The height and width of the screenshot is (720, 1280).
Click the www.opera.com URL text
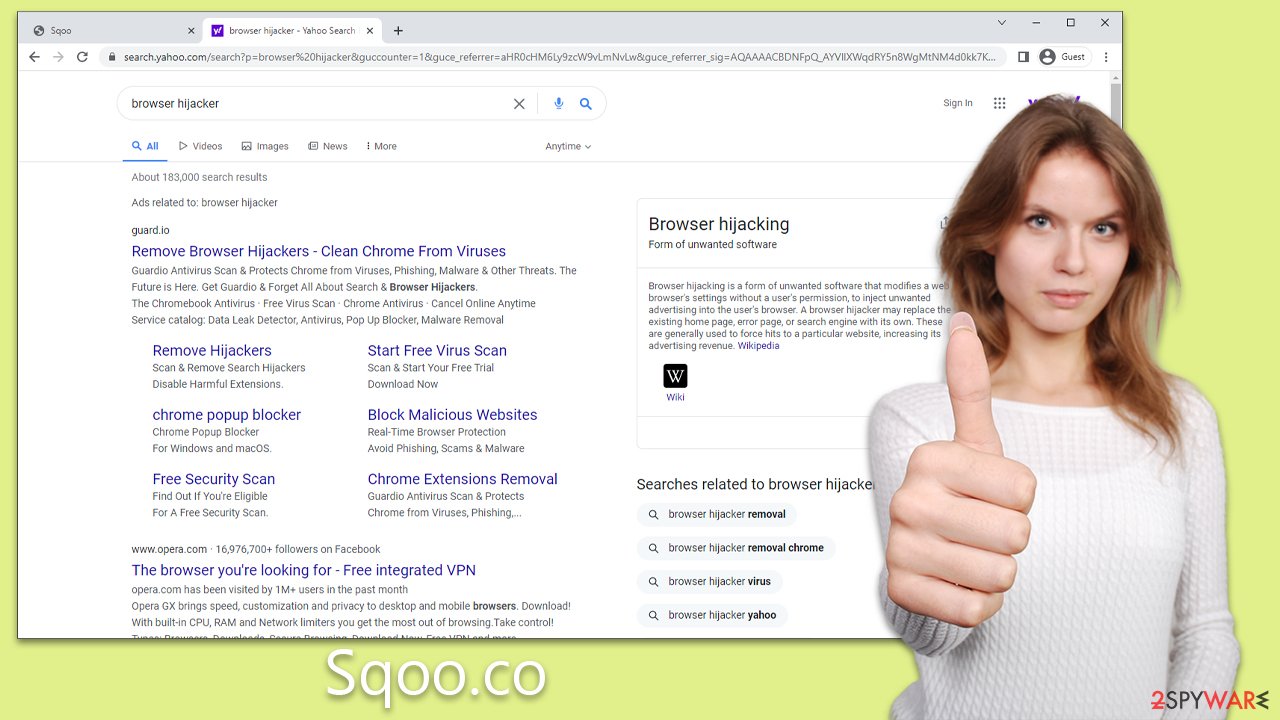pos(169,549)
